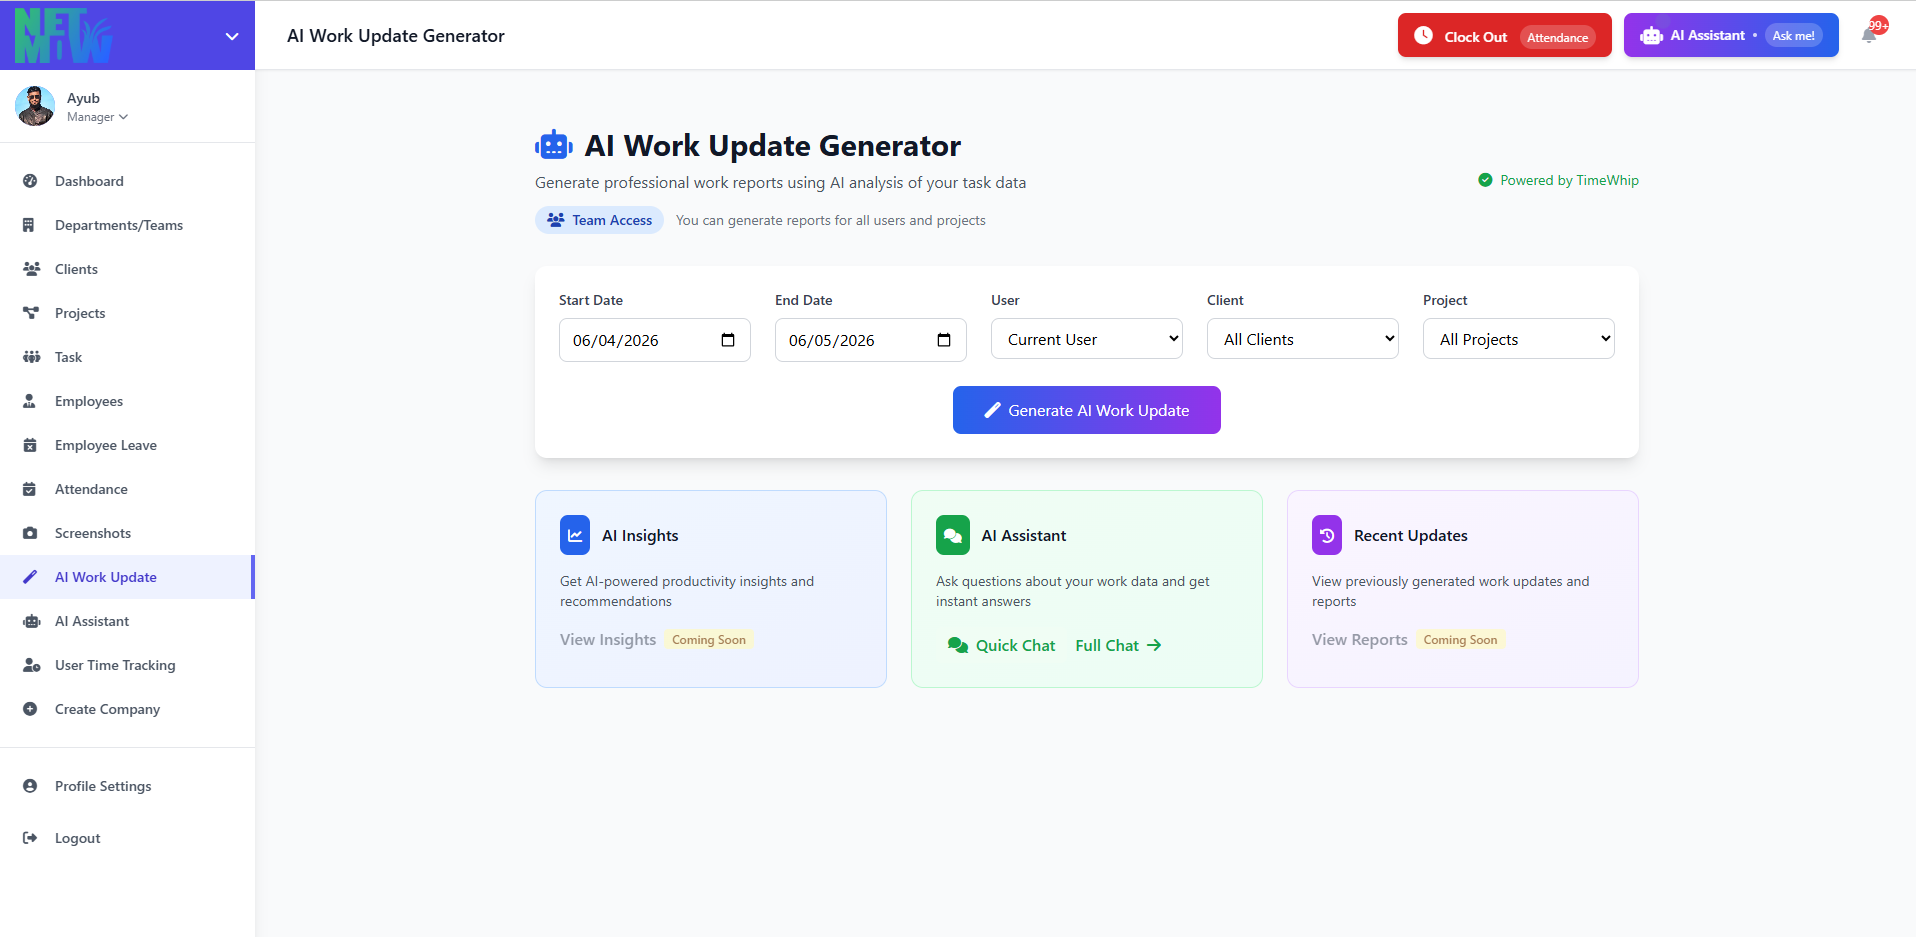Select User Time Tracking menu item
This screenshot has width=1916, height=937.
127,665
